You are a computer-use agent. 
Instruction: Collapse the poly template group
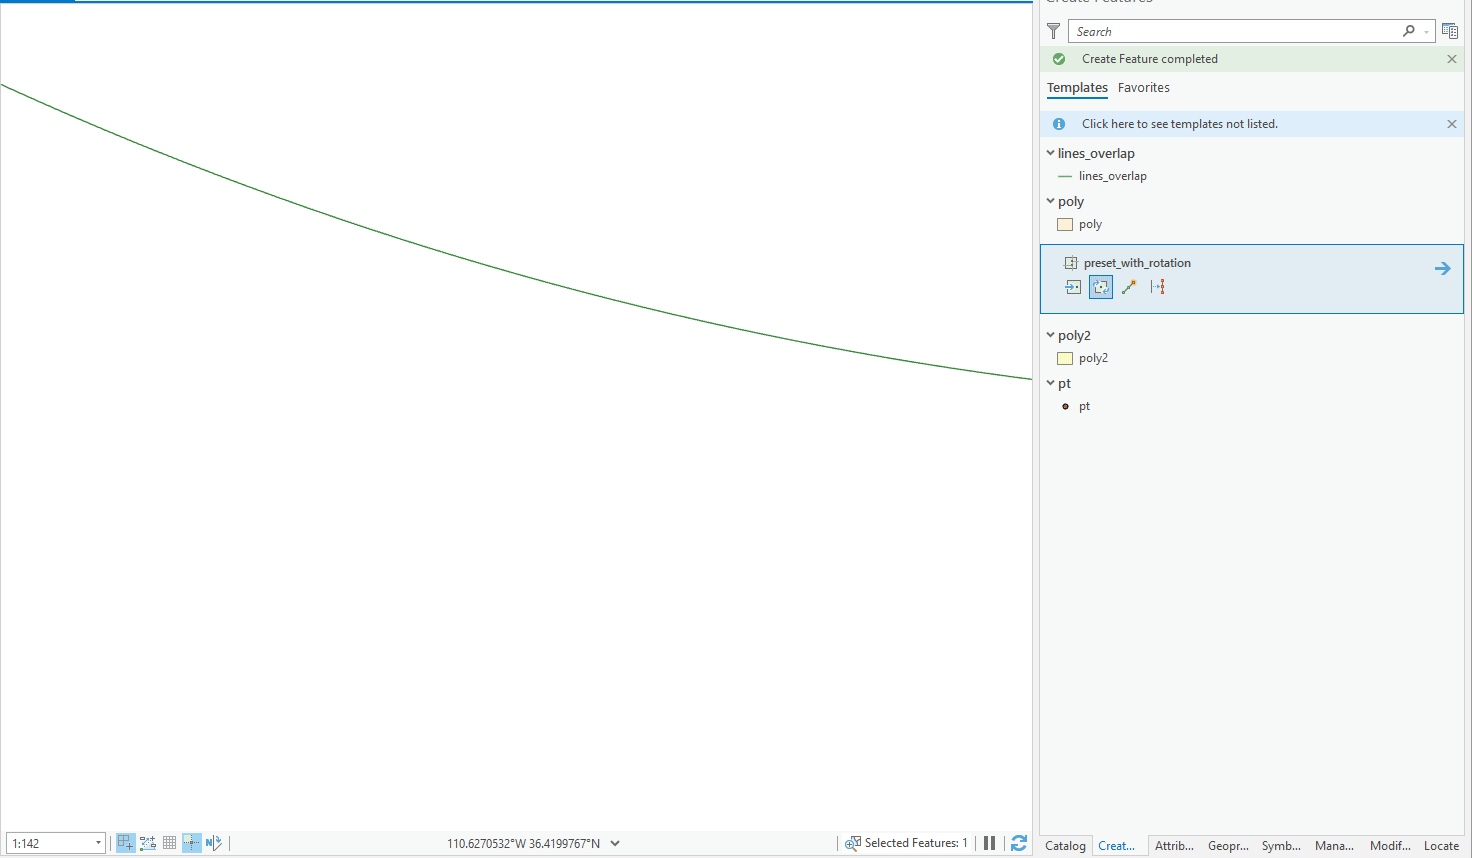coord(1050,201)
